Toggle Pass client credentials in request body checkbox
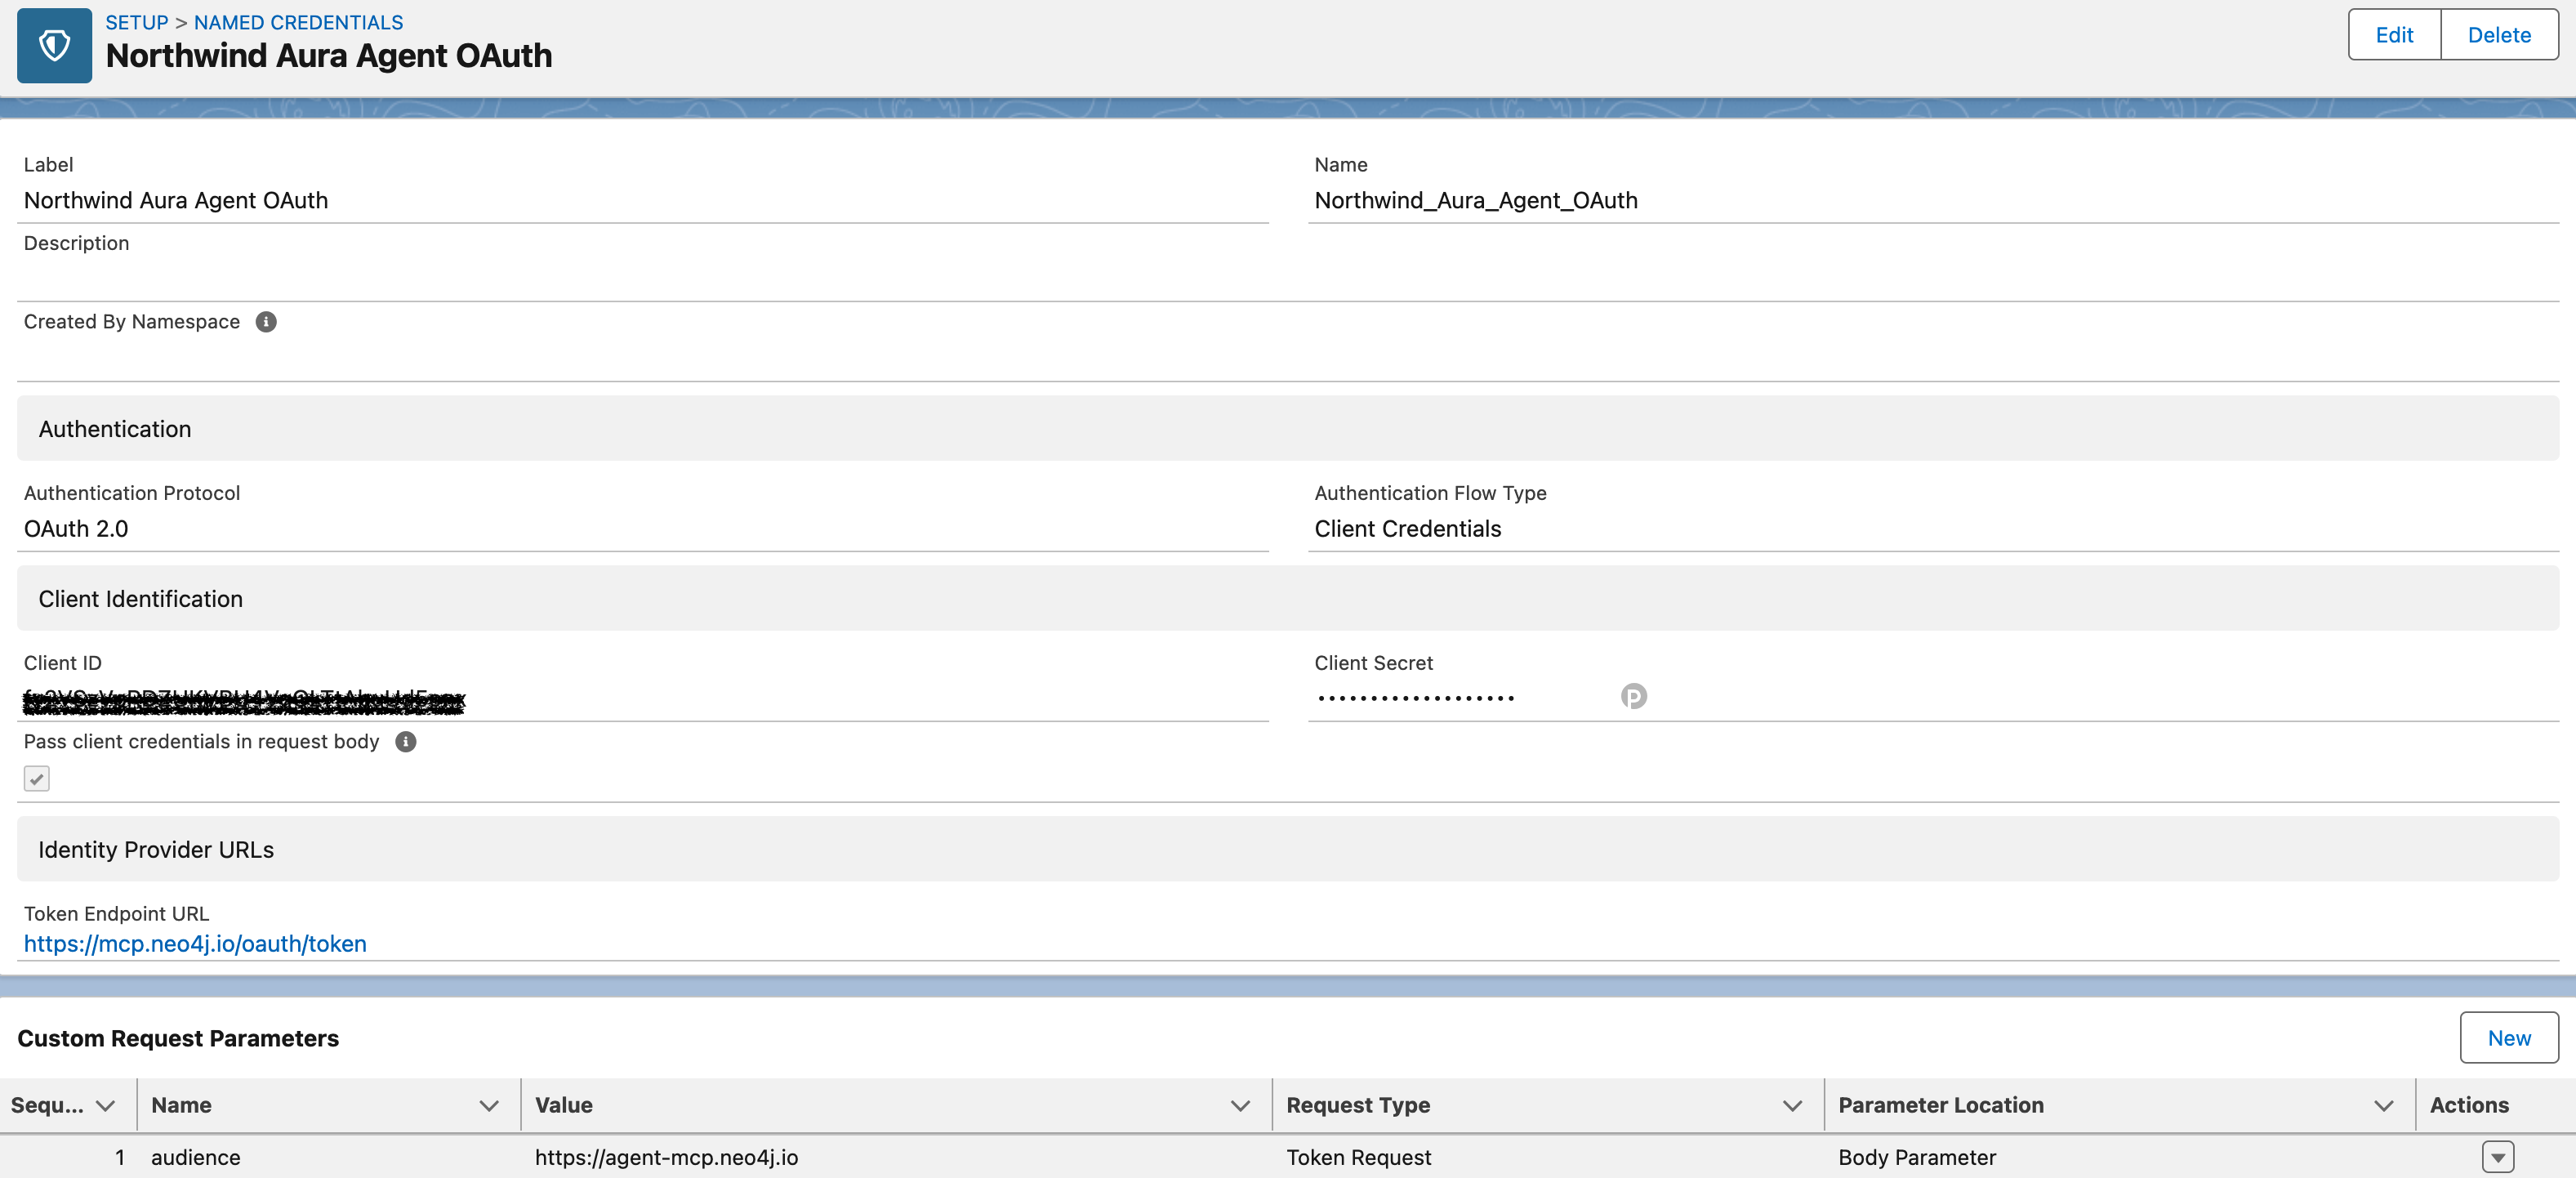This screenshot has width=2576, height=1178. [x=37, y=779]
